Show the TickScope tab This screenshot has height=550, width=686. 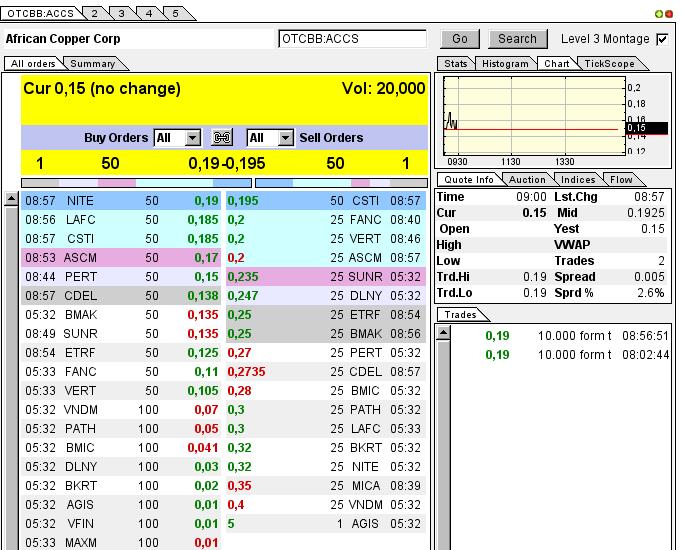[608, 63]
